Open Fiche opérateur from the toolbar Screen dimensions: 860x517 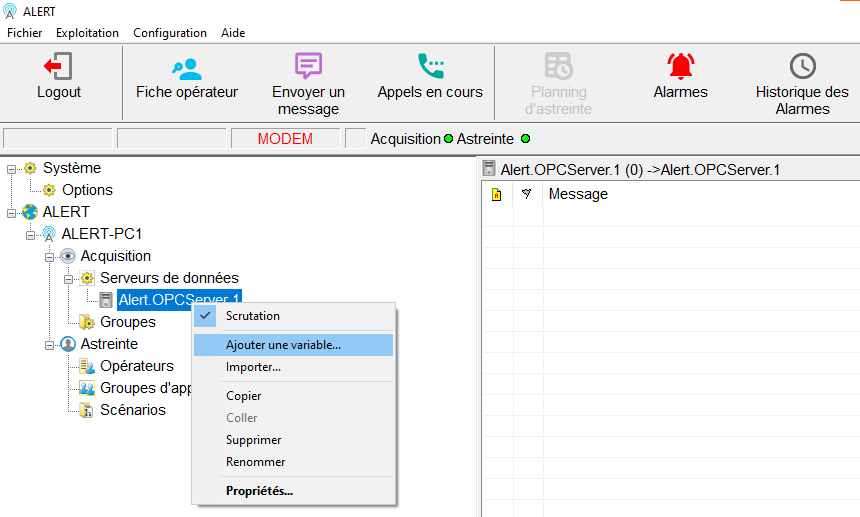[186, 67]
